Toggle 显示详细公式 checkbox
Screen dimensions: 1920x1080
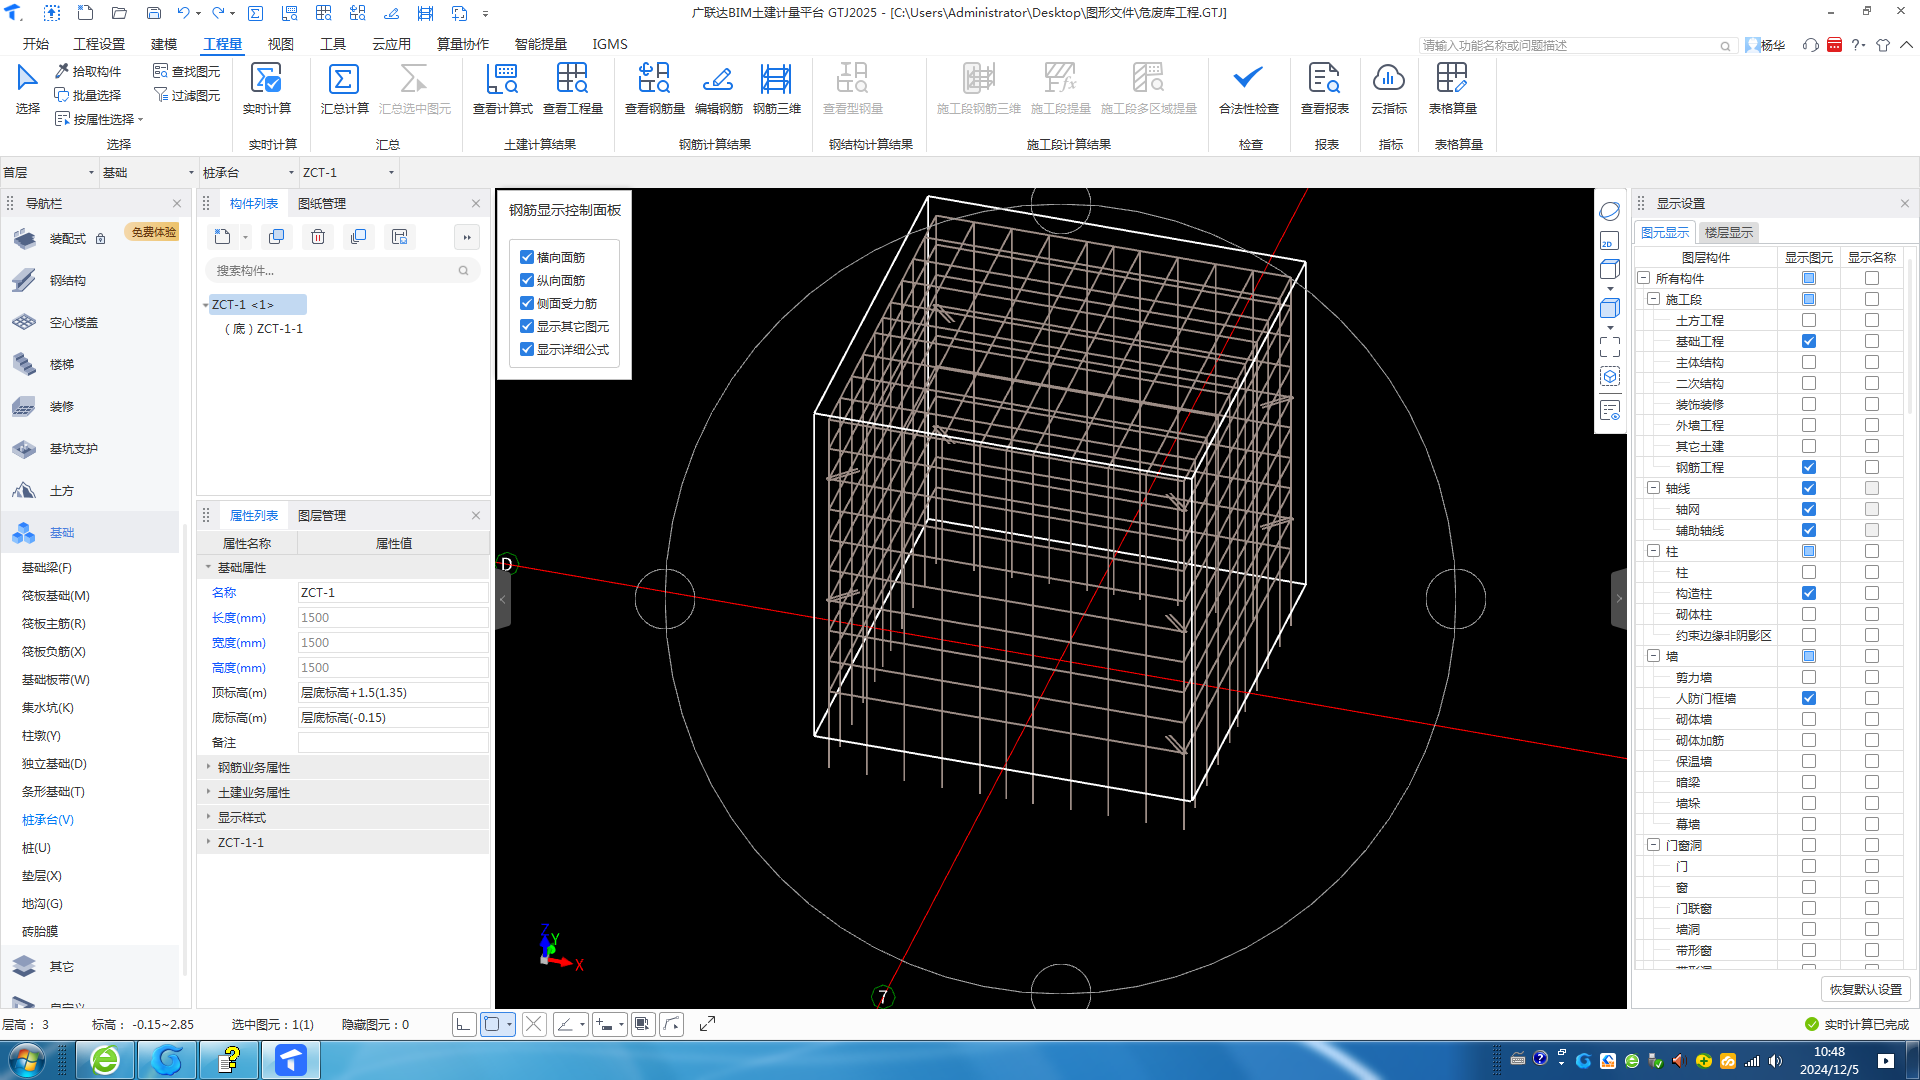point(527,349)
